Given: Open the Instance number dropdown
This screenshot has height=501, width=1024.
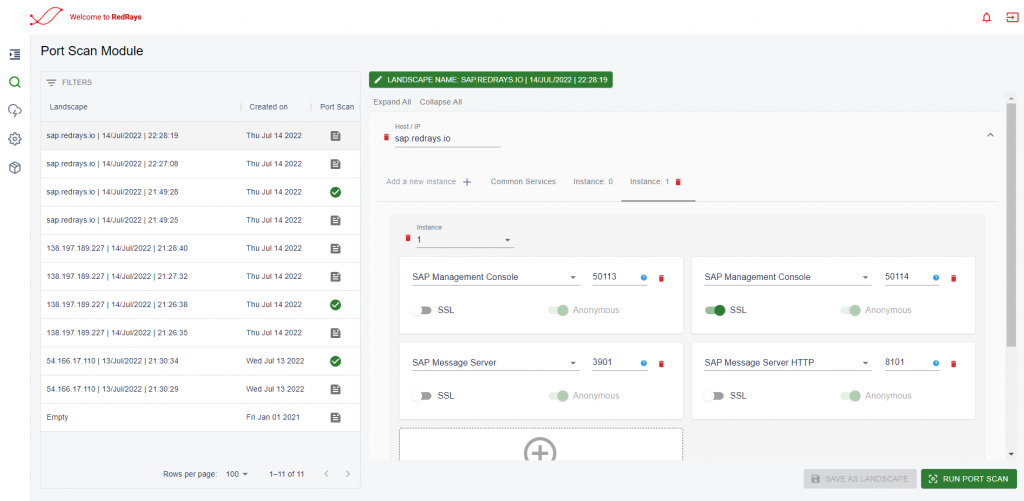Looking at the screenshot, I should [465, 240].
